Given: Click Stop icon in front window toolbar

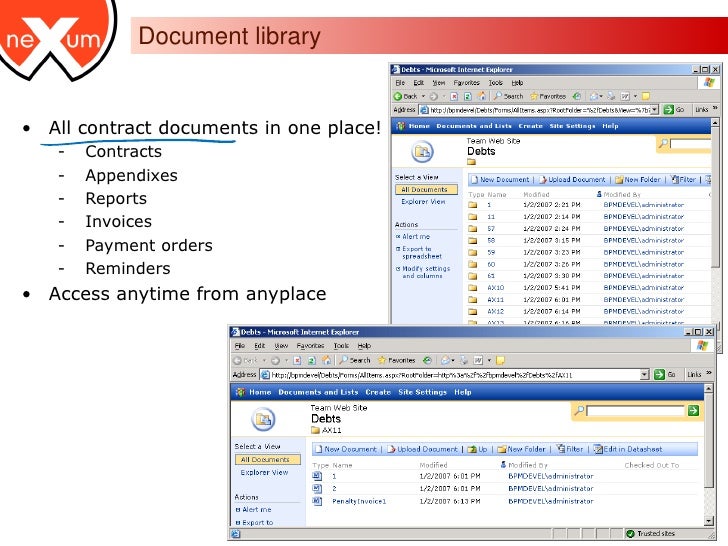Looking at the screenshot, I should (297, 360).
